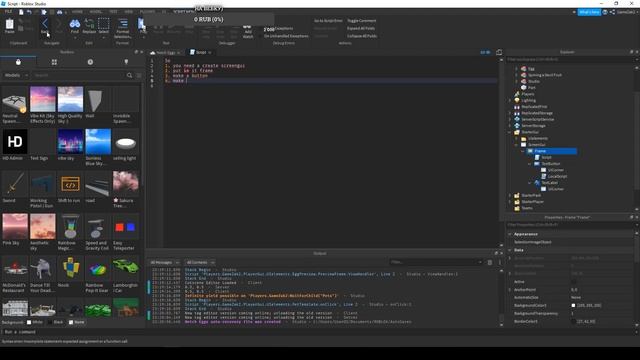Switch to the Hatch Eggs place tab
This screenshot has width=640, height=360.
coord(165,52)
